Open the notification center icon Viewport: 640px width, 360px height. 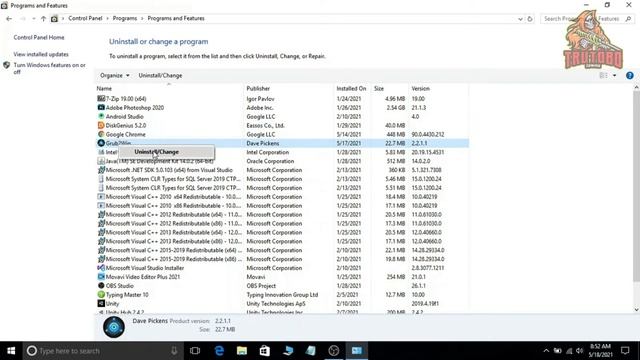click(x=625, y=351)
